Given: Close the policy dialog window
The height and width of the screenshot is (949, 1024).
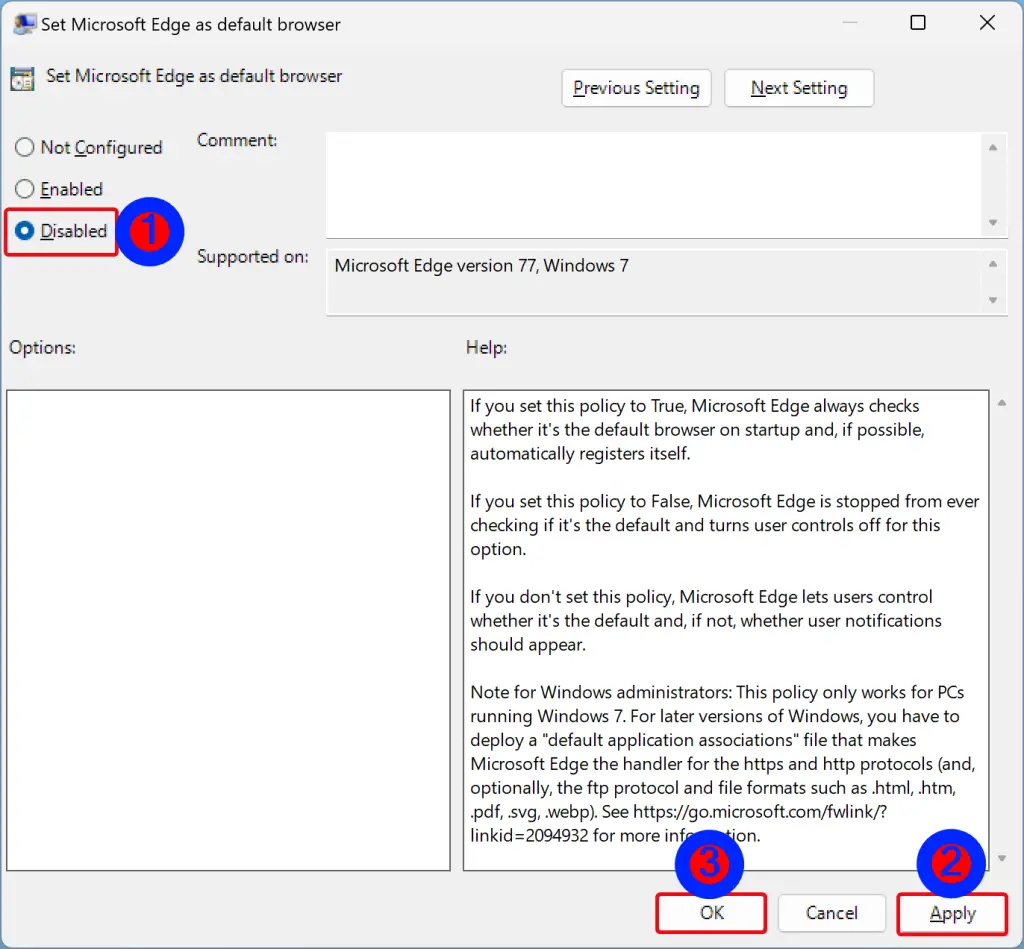Looking at the screenshot, I should 987,23.
